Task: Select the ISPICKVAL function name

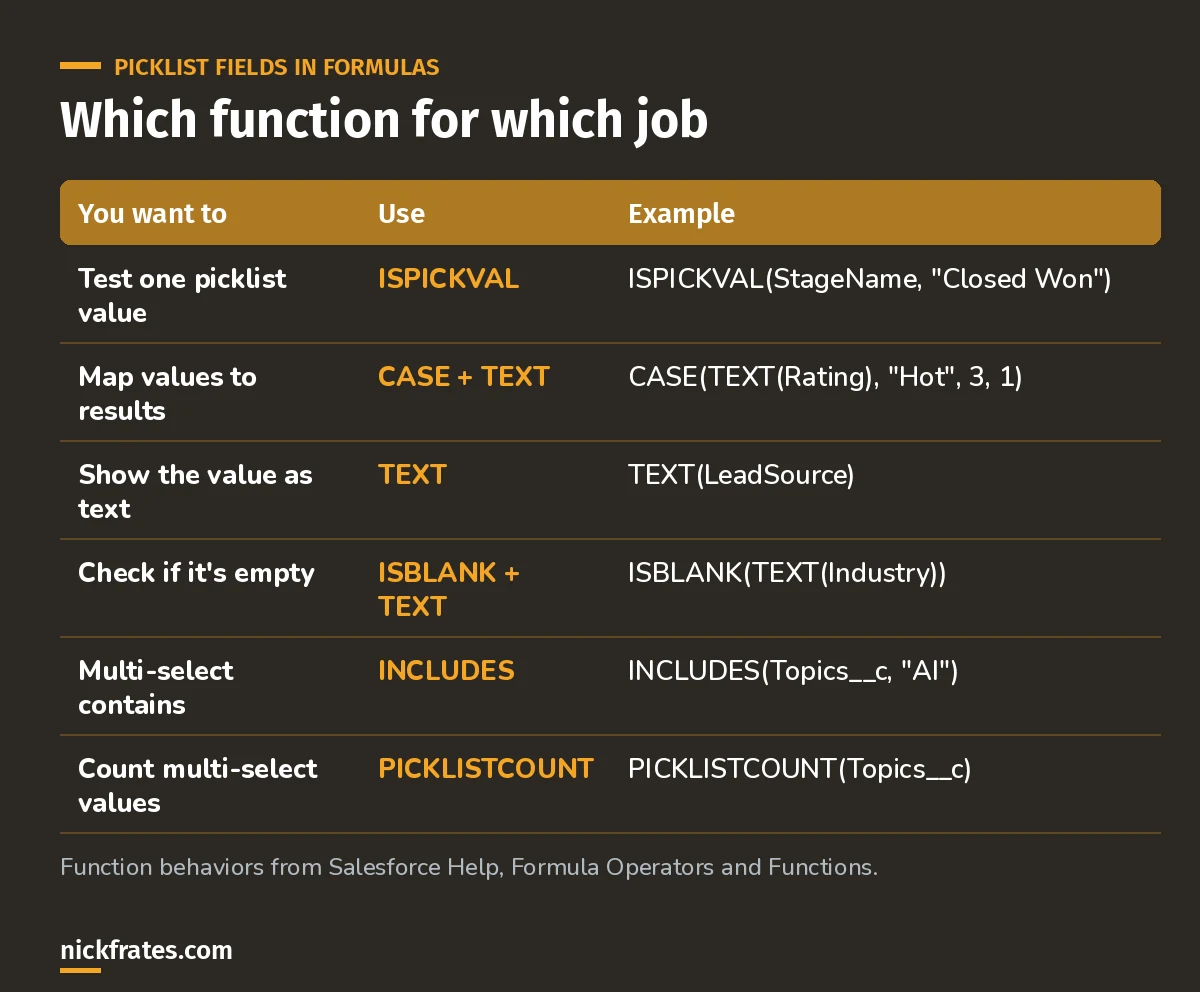Action: click(x=448, y=278)
